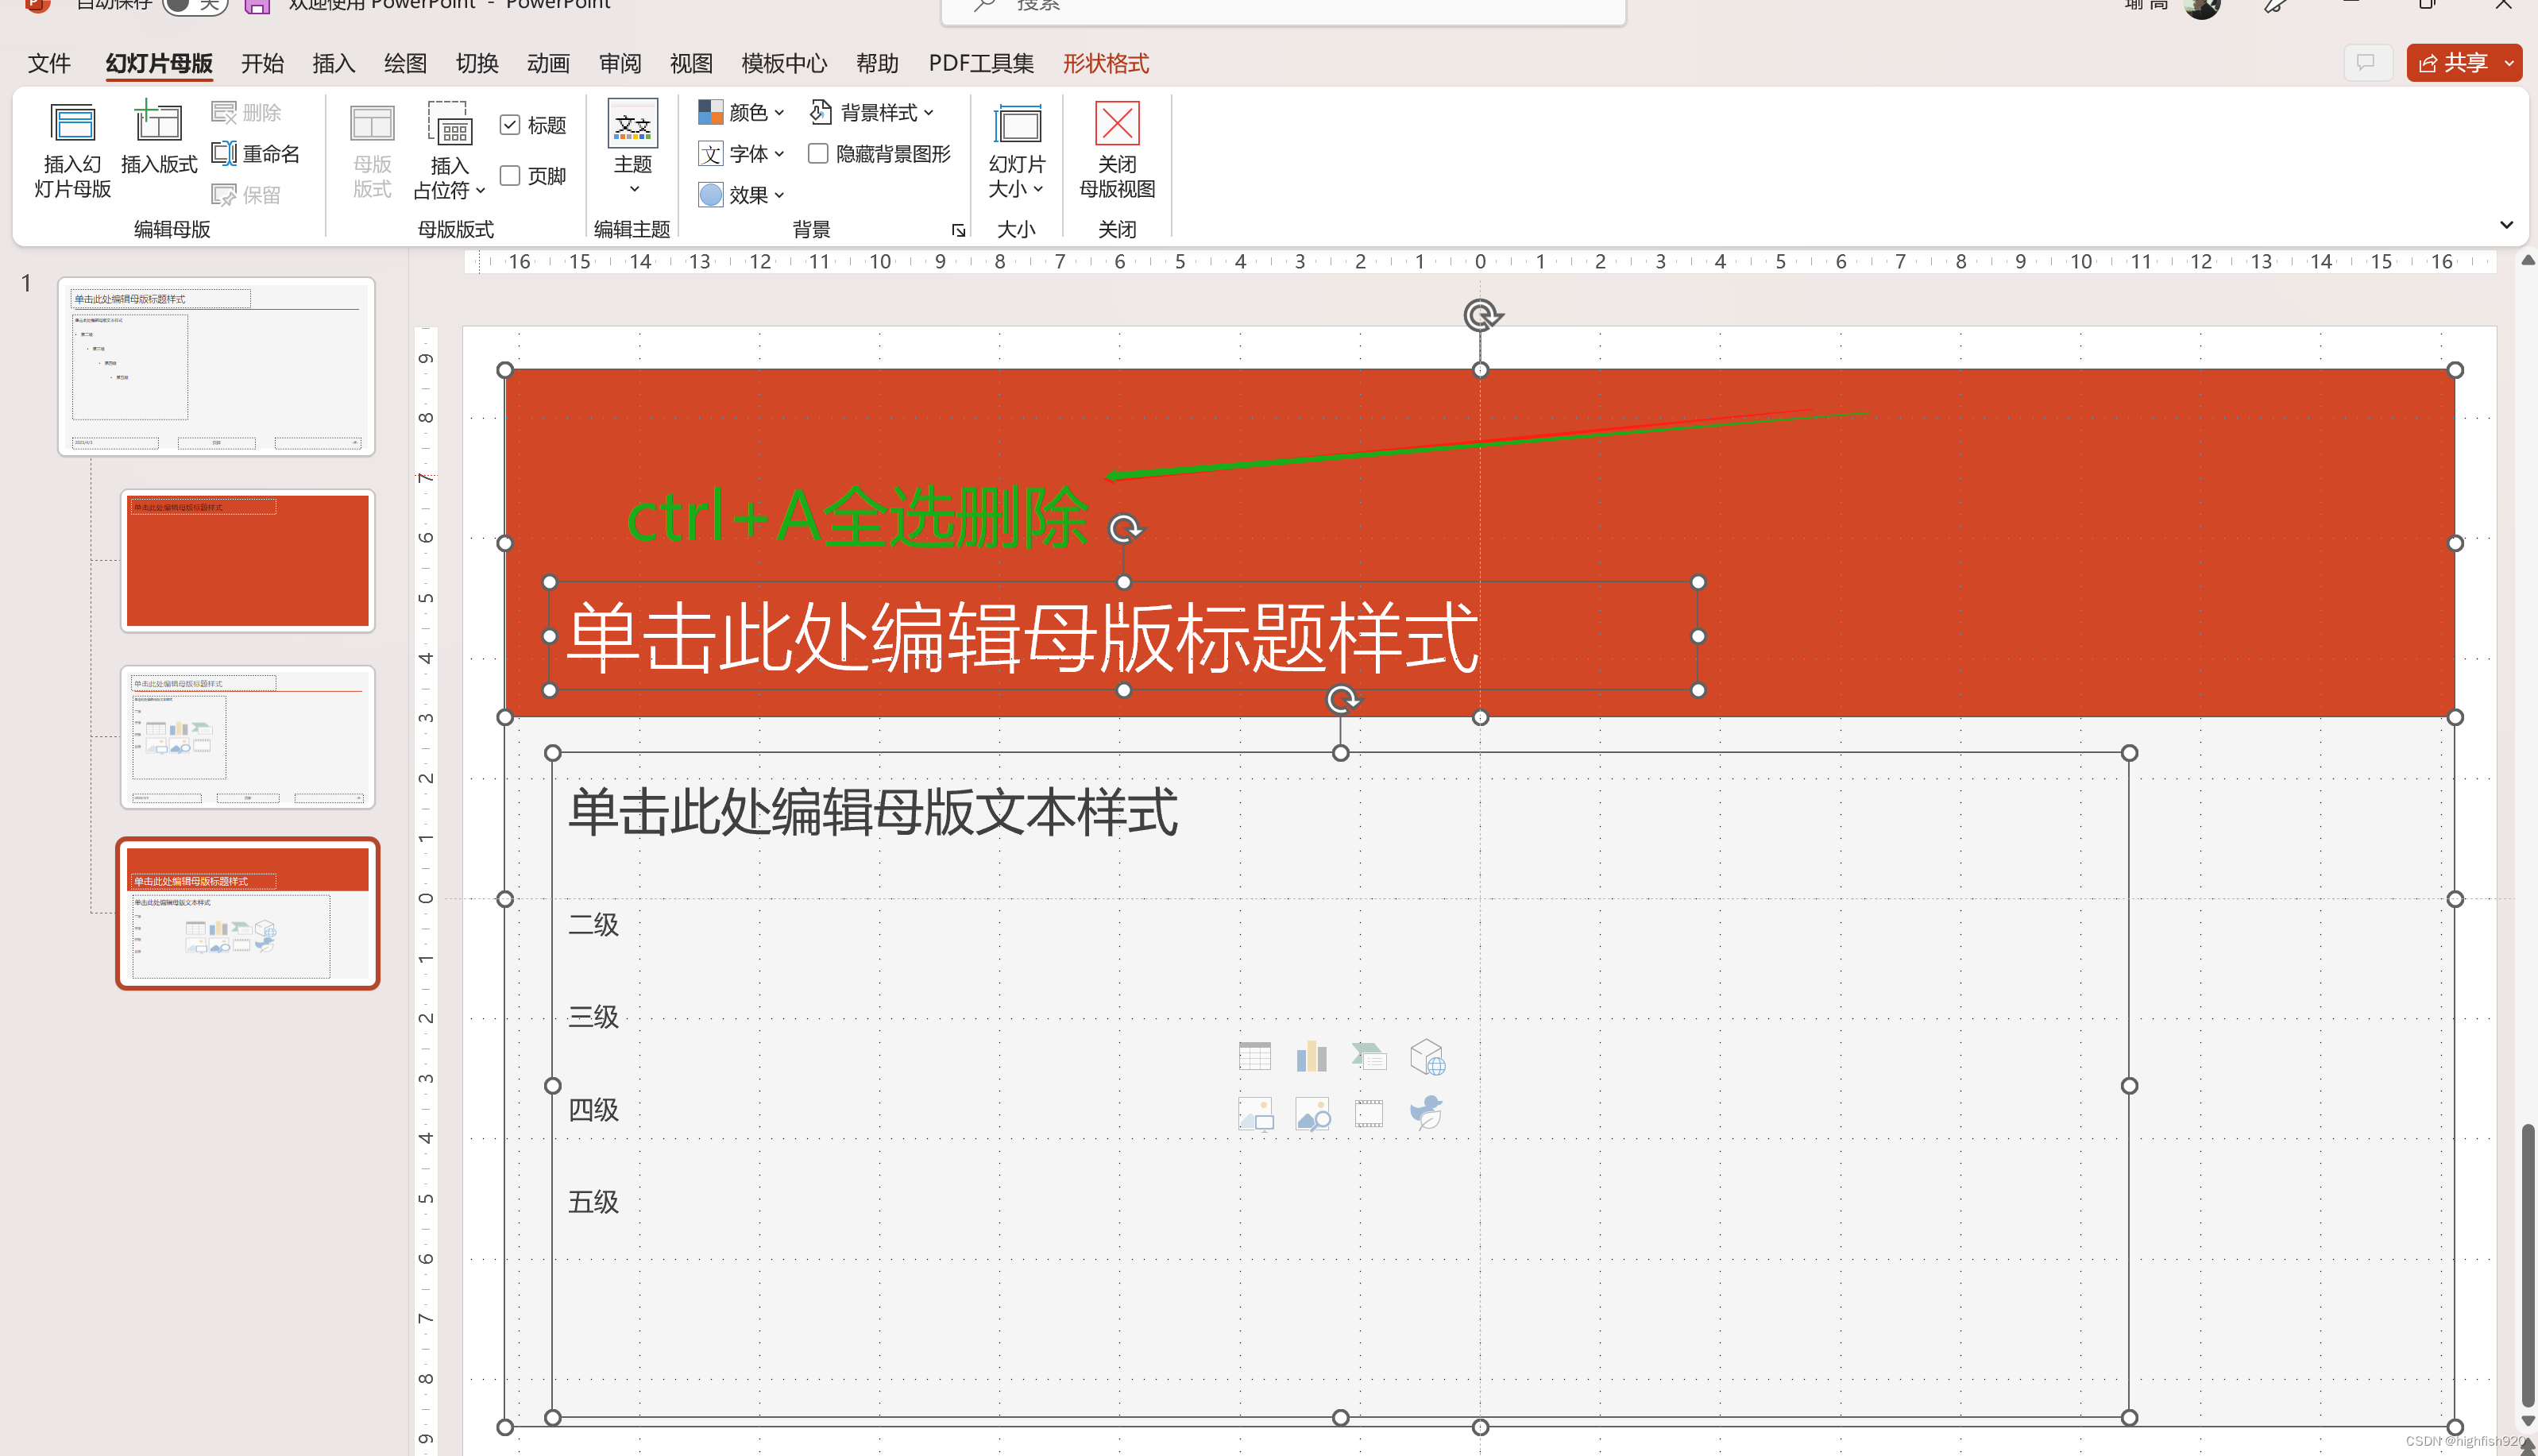Click the Insert Chart icon in placeholder
The image size is (2538, 1456).
coord(1311,1056)
